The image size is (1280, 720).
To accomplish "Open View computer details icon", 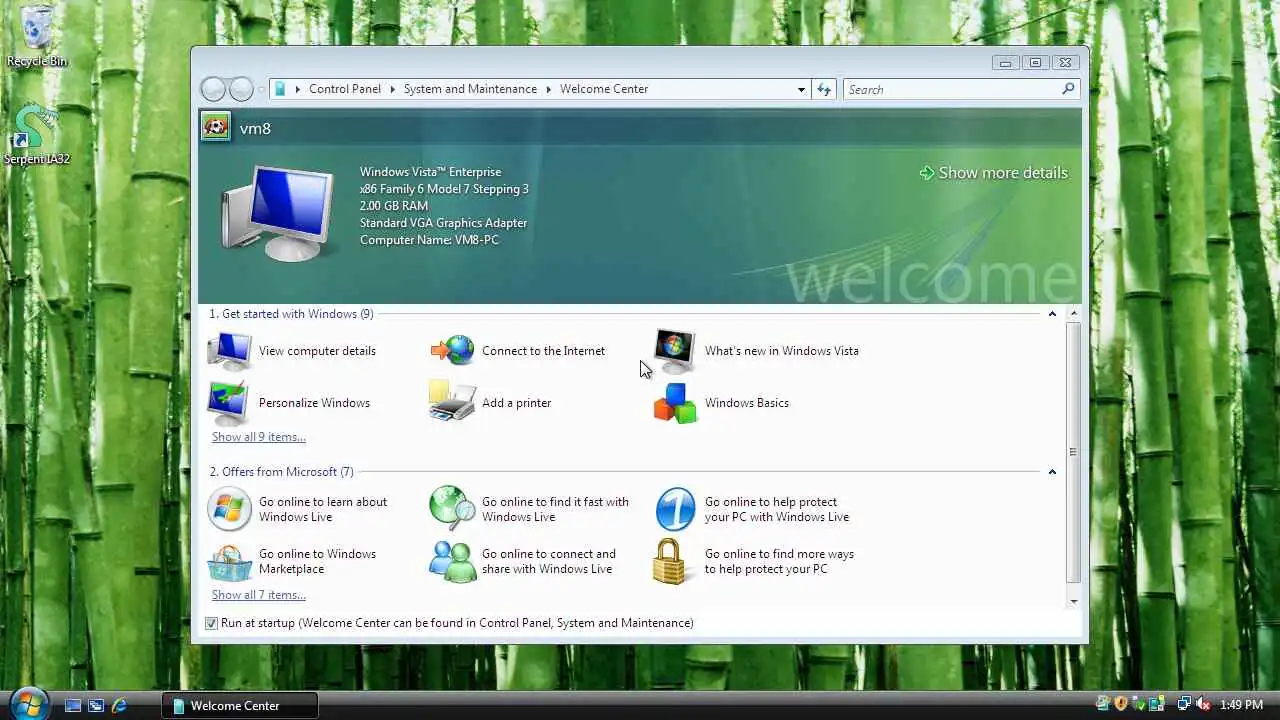I will pos(230,351).
